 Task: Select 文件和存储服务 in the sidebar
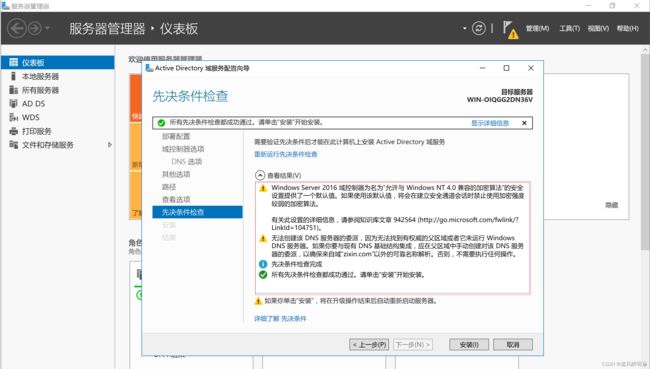pos(58,145)
